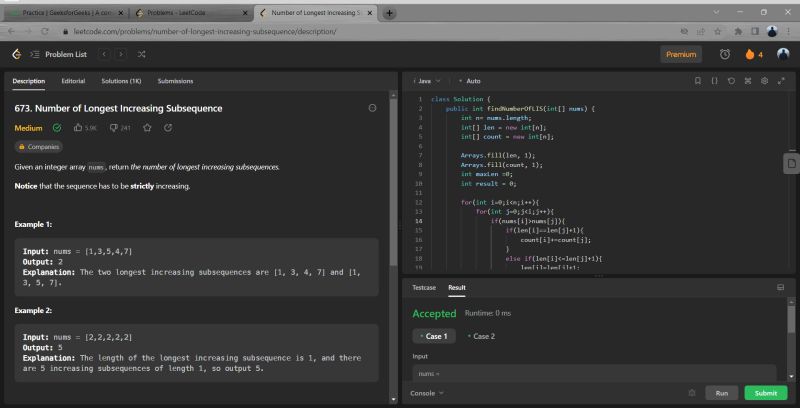The width and height of the screenshot is (800, 408).
Task: Click the green solved checkmark icon
Action: [x=57, y=128]
